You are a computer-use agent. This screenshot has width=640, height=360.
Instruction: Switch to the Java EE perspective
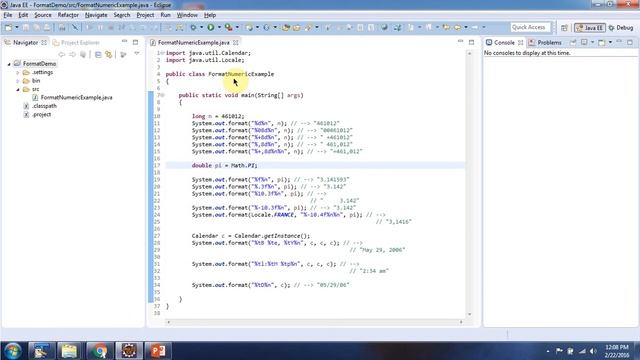(590, 28)
